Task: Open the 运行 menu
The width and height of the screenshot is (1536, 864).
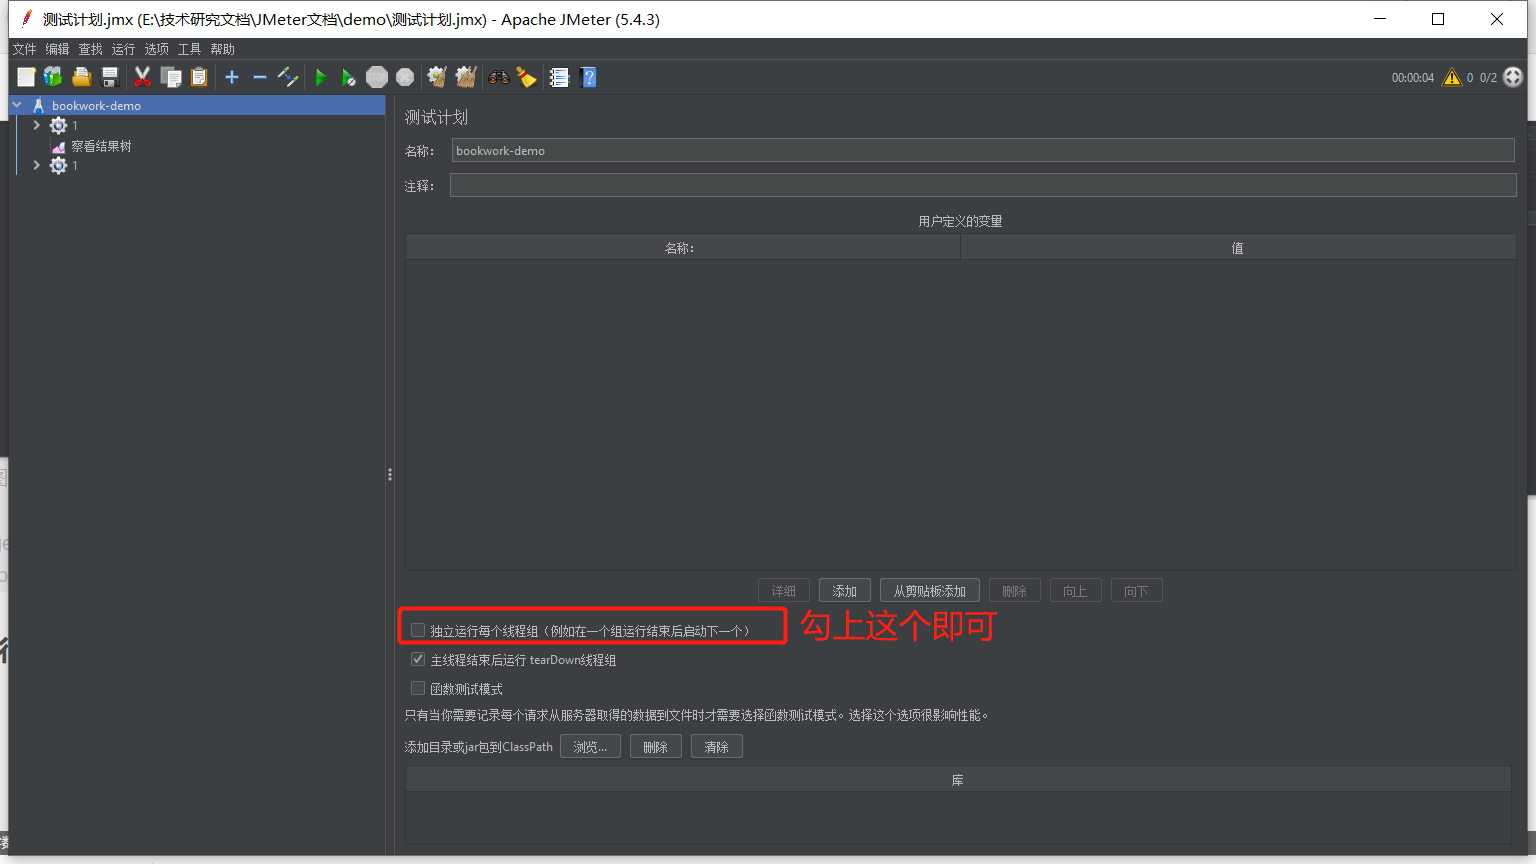Action: [x=123, y=49]
